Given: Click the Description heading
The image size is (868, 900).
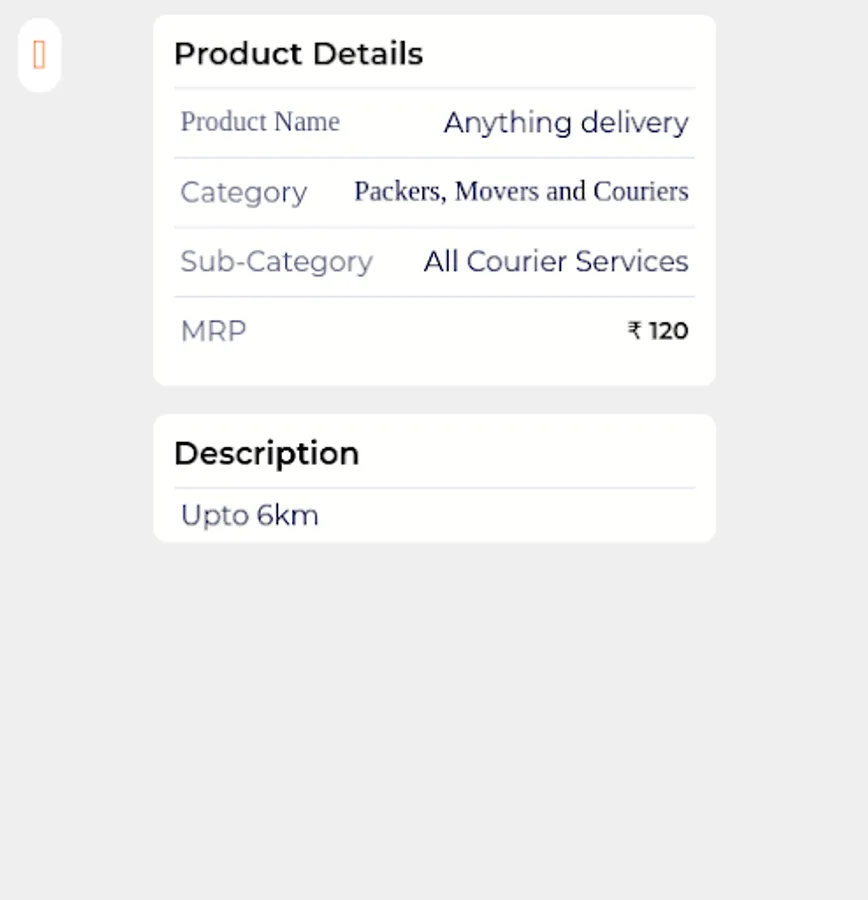Looking at the screenshot, I should coord(266,453).
